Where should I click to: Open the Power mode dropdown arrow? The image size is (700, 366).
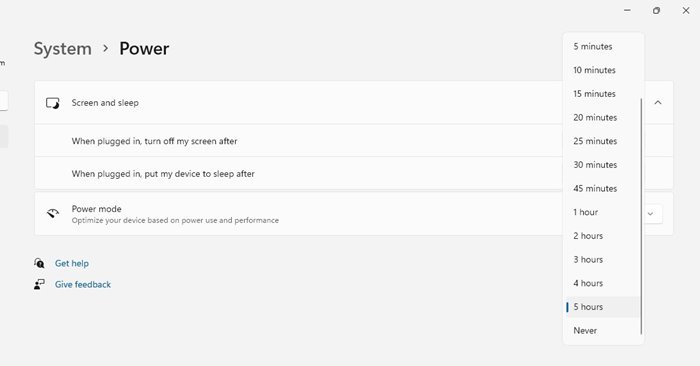(650, 214)
